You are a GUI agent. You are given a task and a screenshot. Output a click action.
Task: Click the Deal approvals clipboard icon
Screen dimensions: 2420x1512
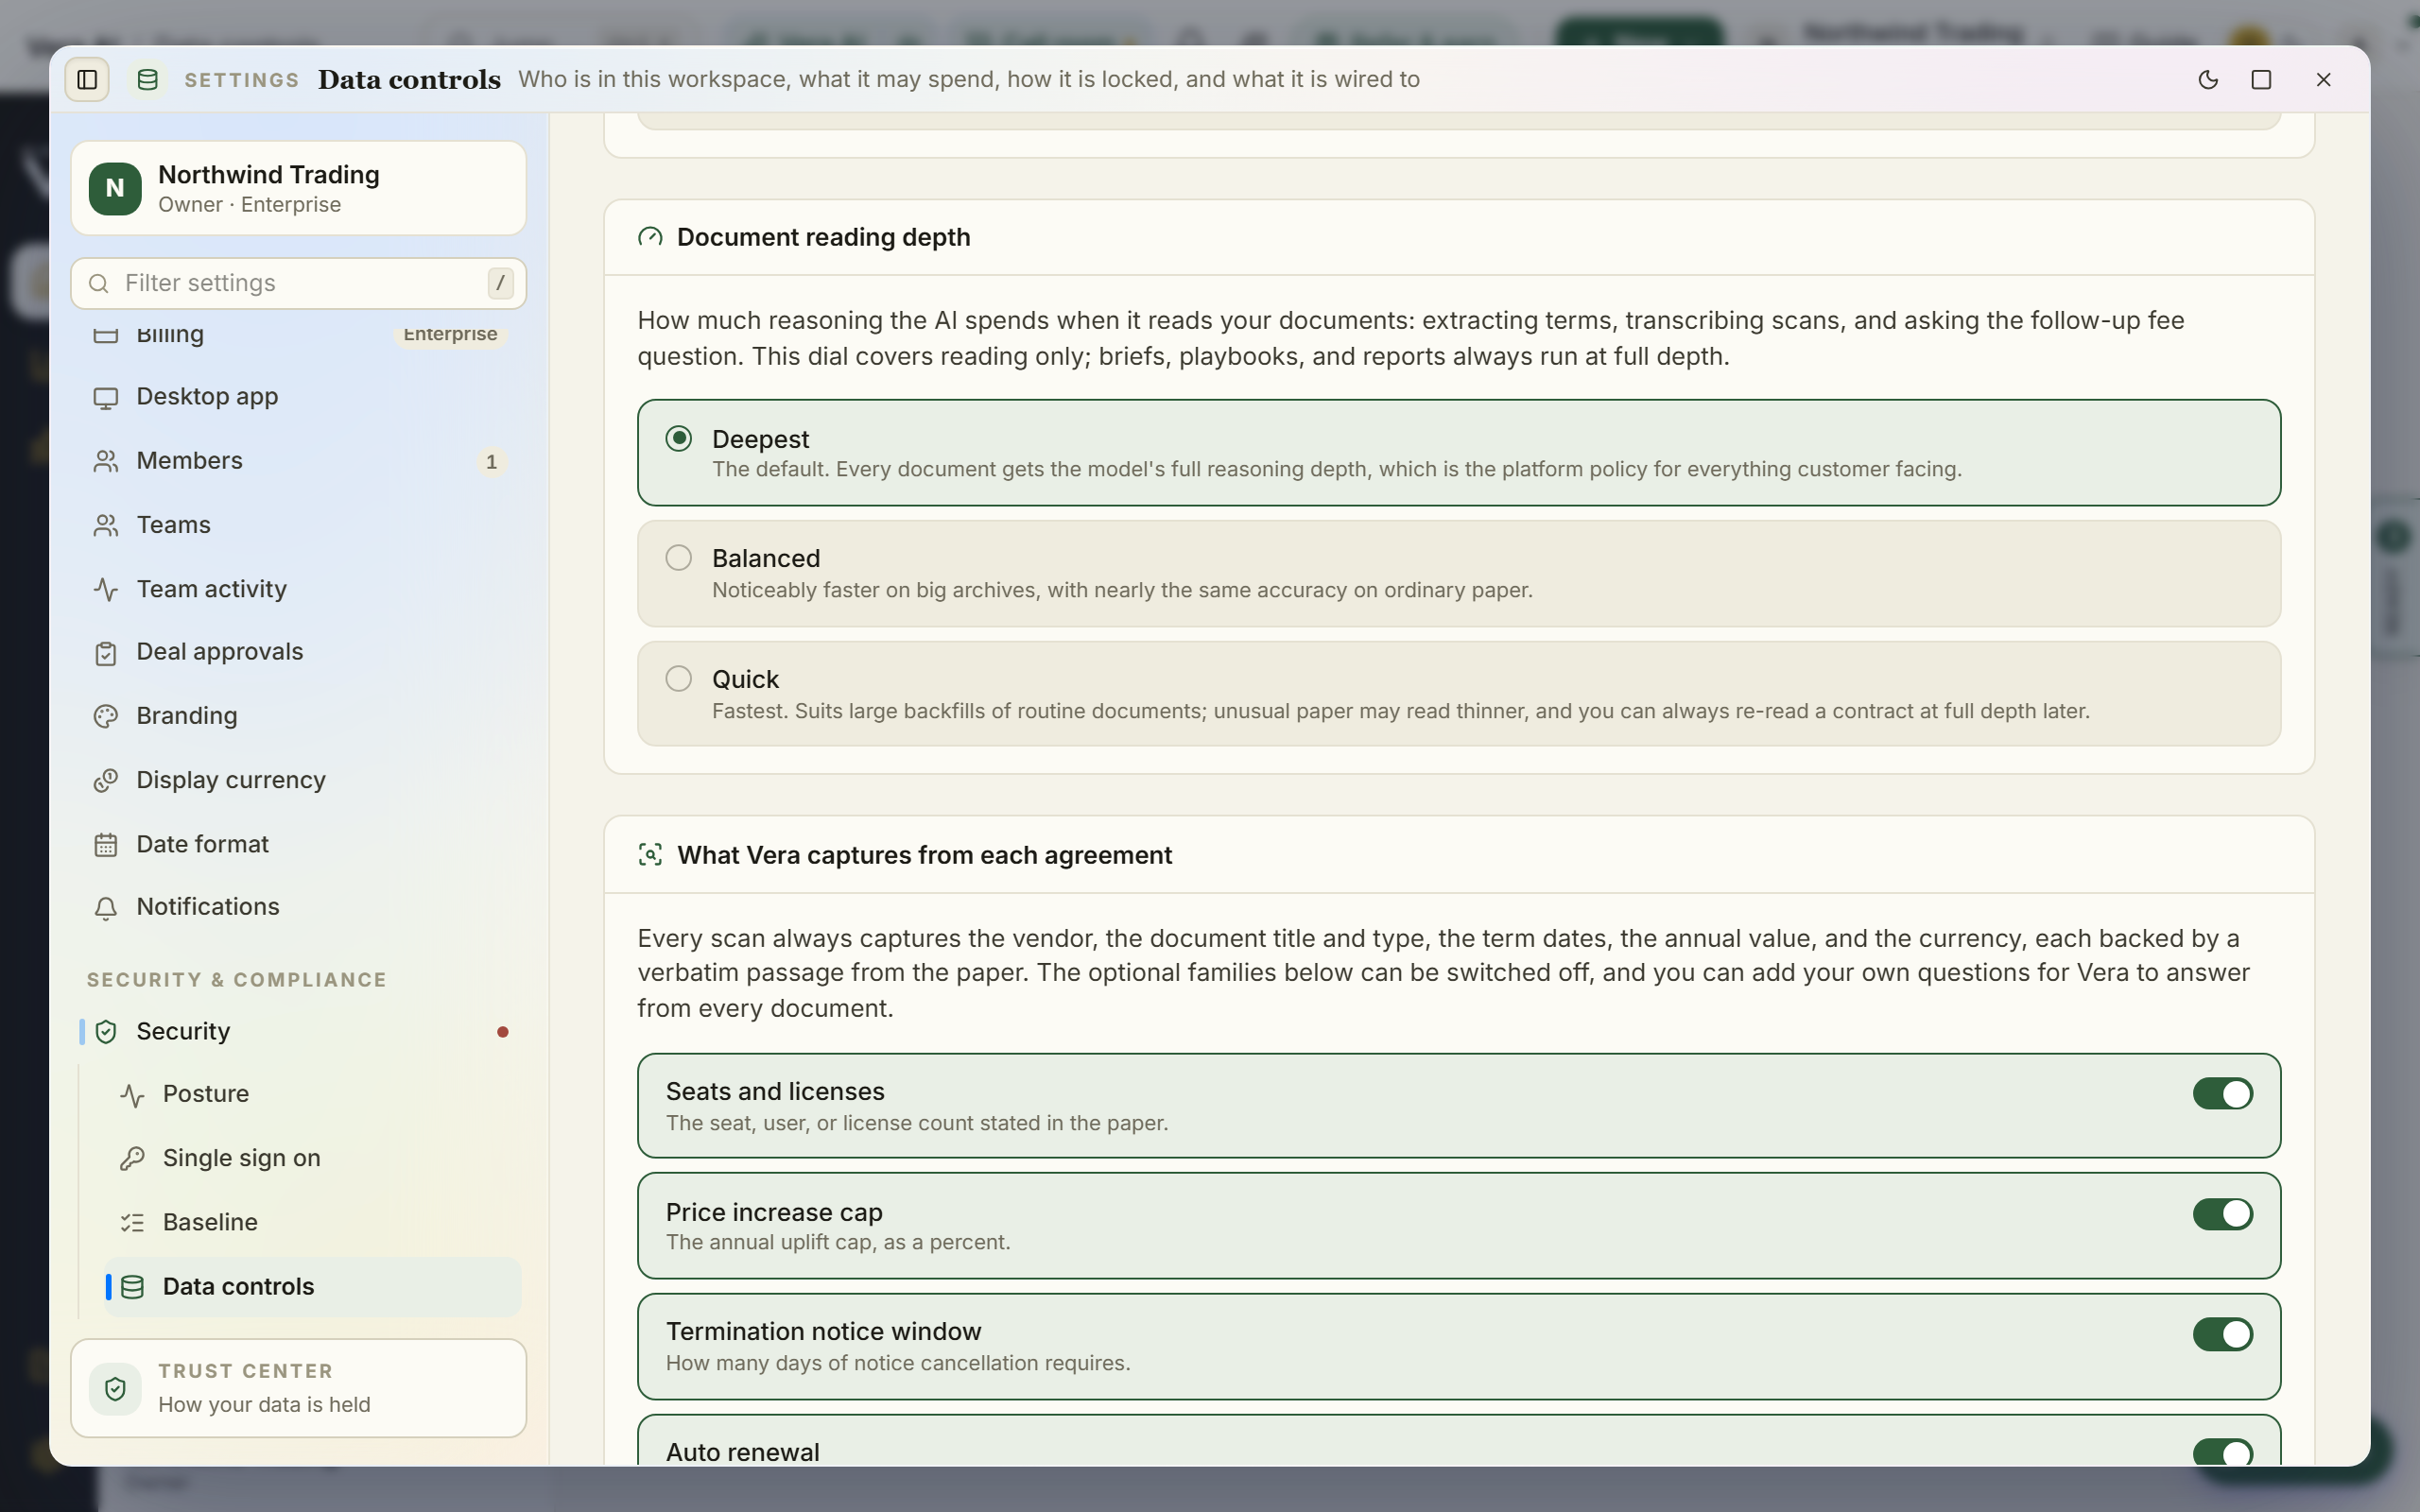pyautogui.click(x=106, y=653)
